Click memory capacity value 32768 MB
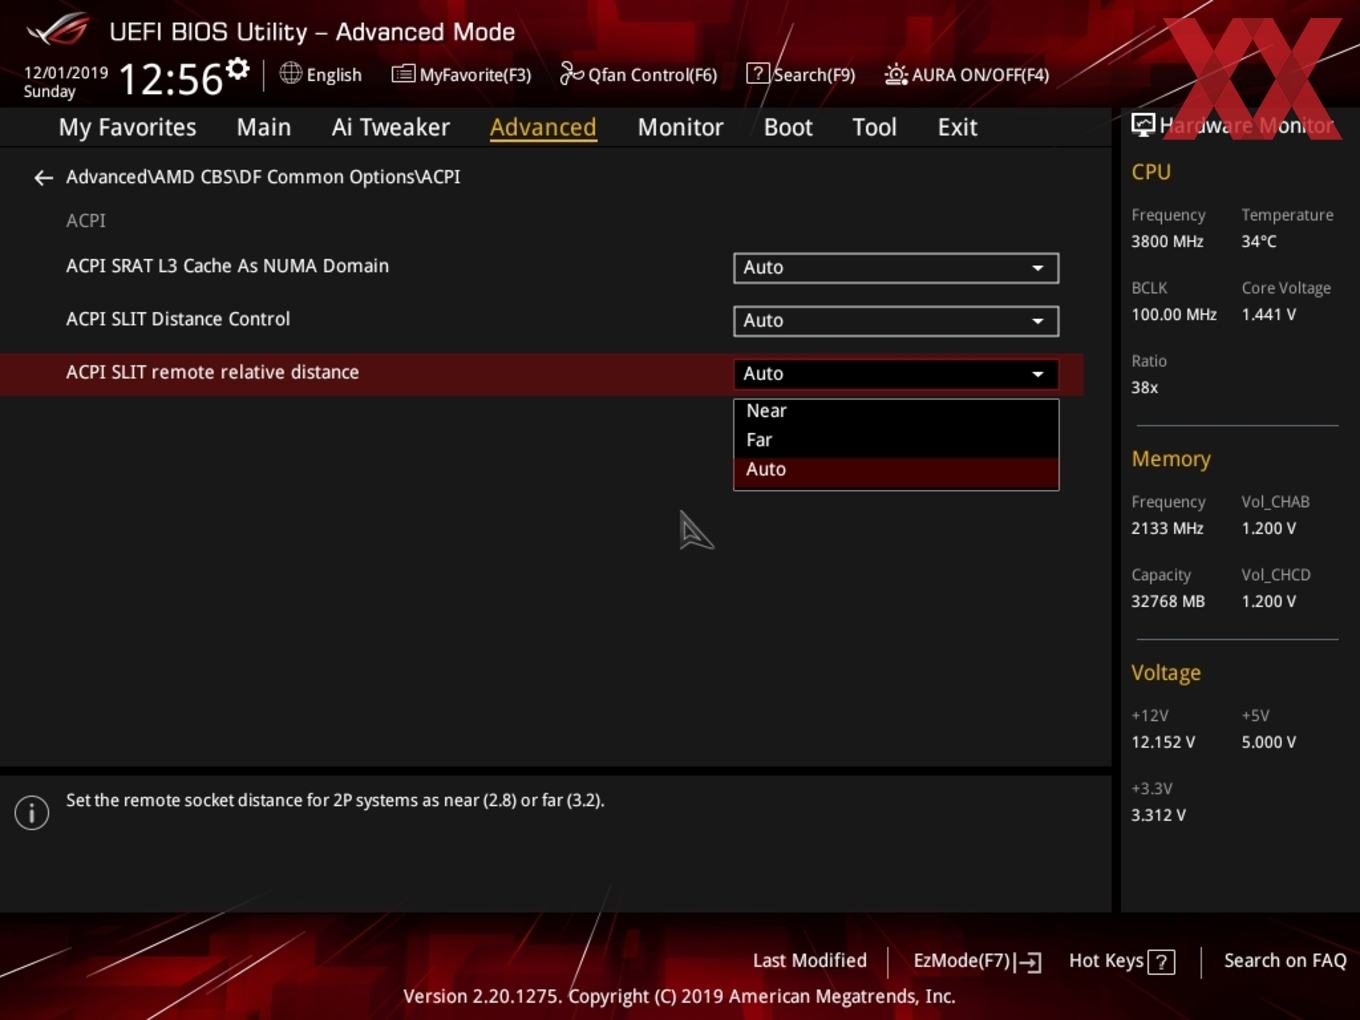 click(1168, 601)
